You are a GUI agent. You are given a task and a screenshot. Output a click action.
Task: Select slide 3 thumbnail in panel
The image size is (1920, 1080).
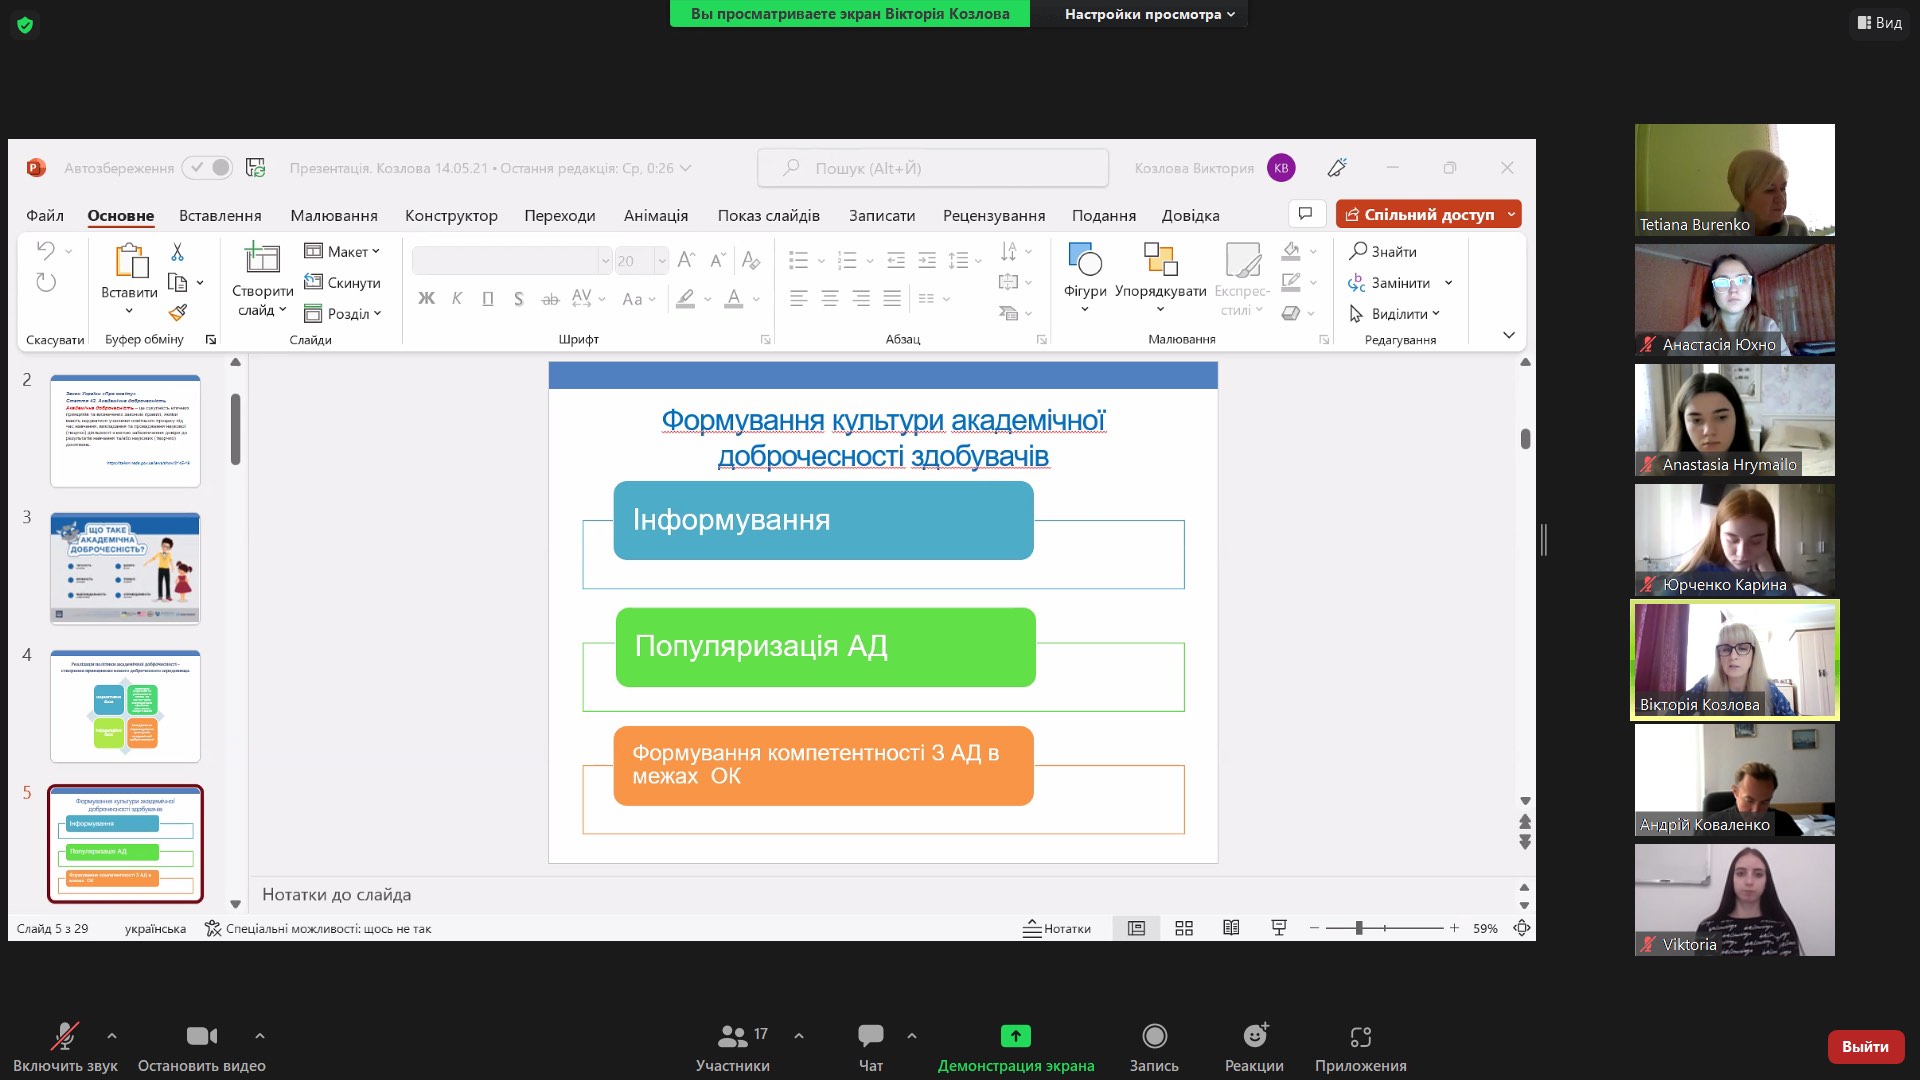pyautogui.click(x=125, y=568)
